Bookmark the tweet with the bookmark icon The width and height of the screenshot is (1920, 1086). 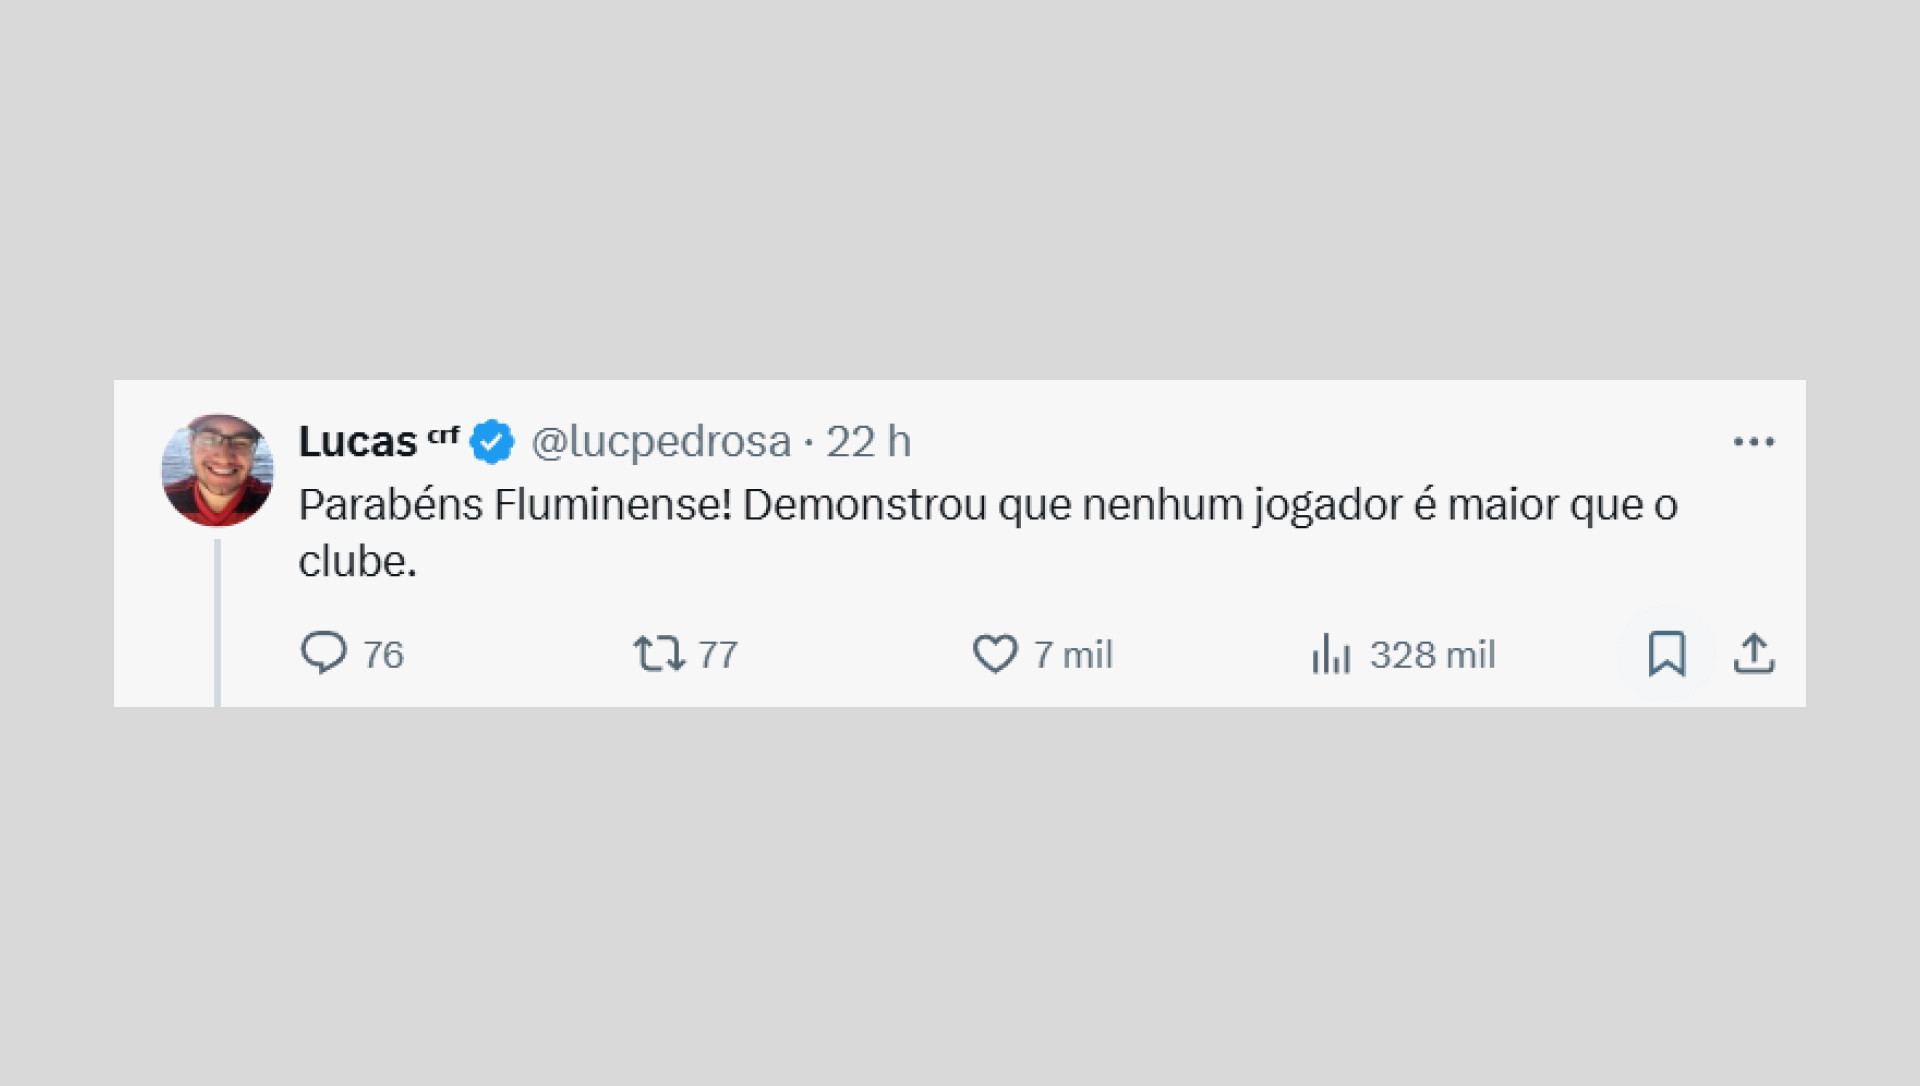point(1668,655)
